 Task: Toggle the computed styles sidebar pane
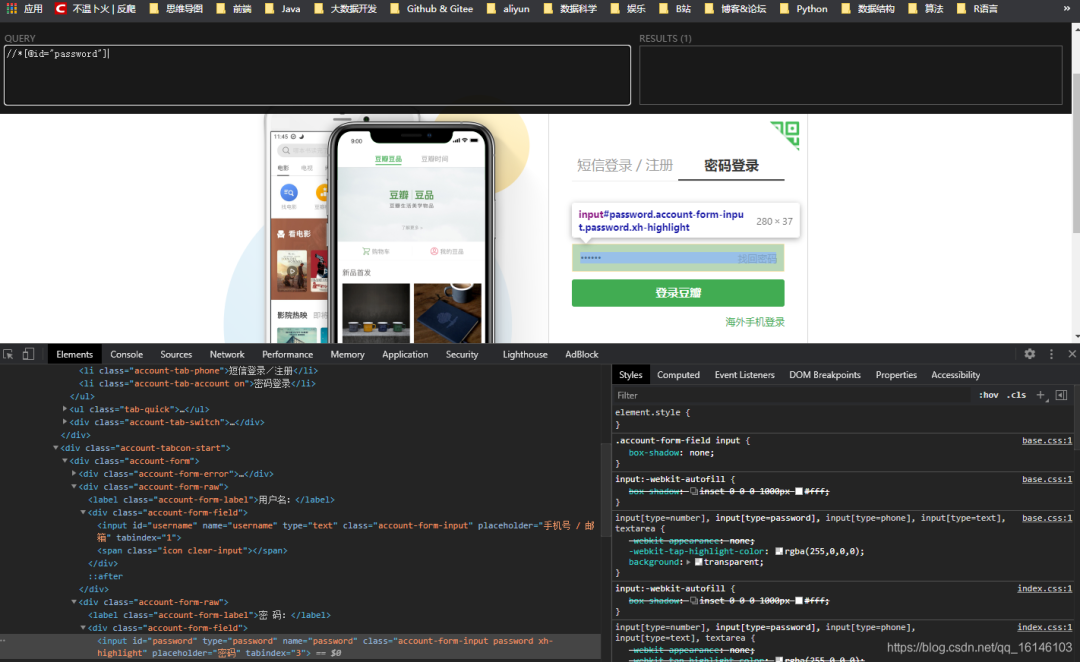click(x=1061, y=395)
